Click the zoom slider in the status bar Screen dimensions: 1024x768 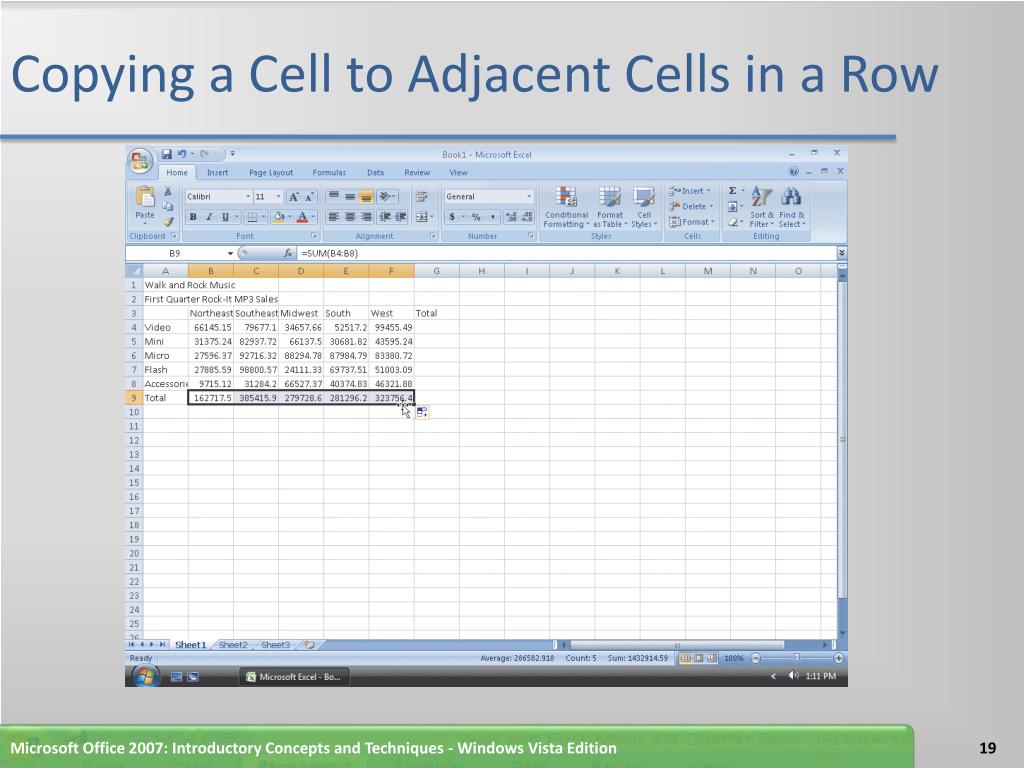(x=797, y=658)
